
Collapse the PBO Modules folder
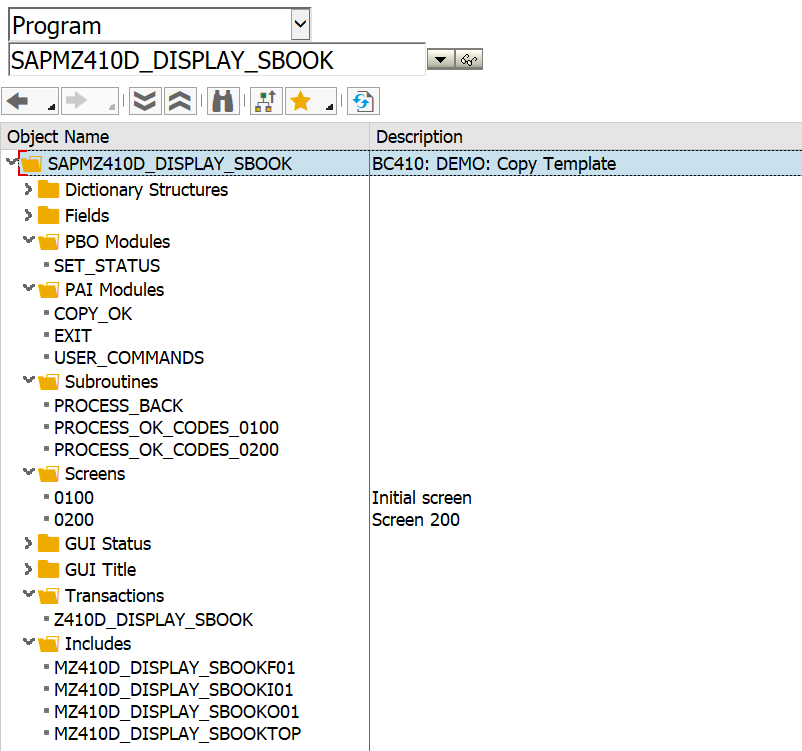[29, 239]
